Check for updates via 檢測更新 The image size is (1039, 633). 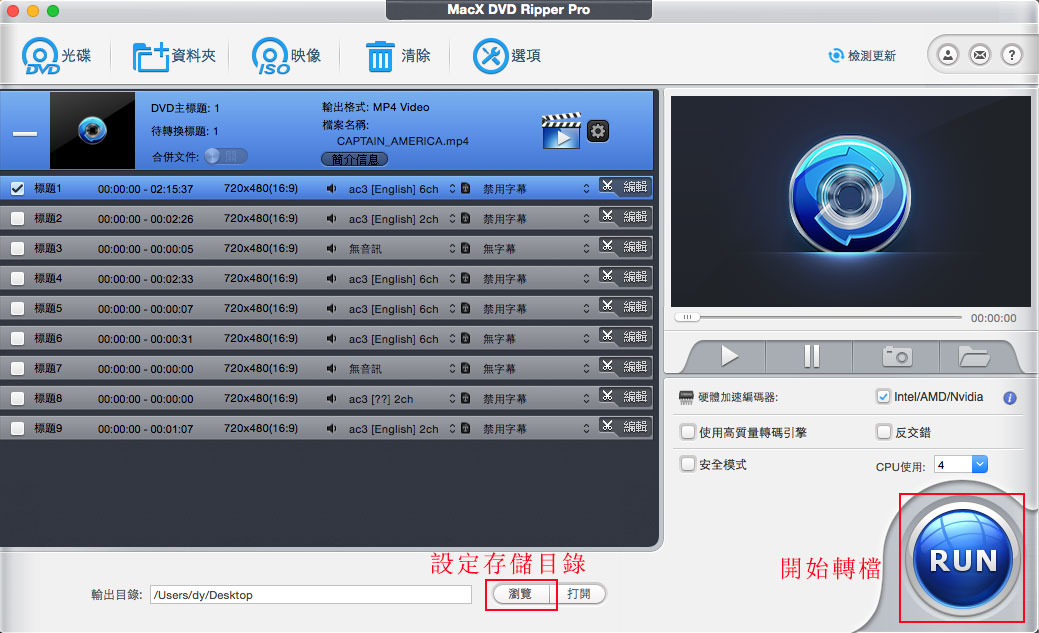pyautogui.click(x=862, y=56)
